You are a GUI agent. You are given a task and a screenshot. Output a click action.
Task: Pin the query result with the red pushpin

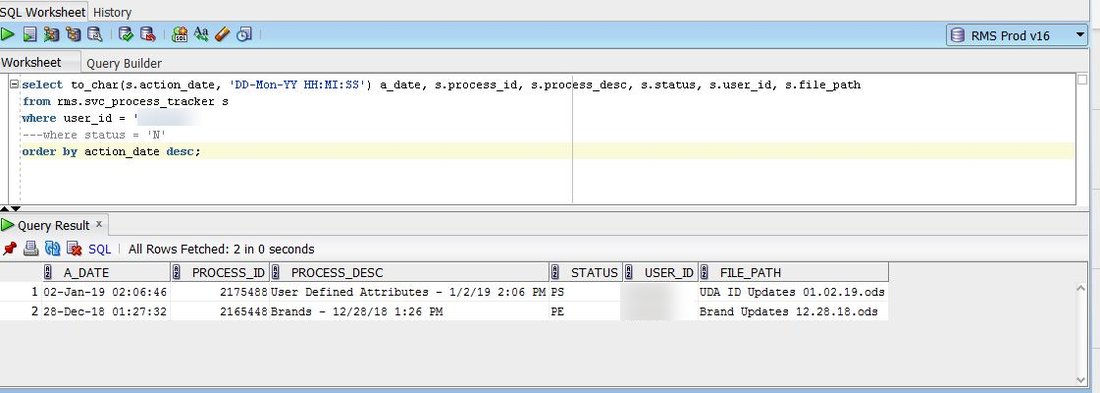pyautogui.click(x=9, y=248)
